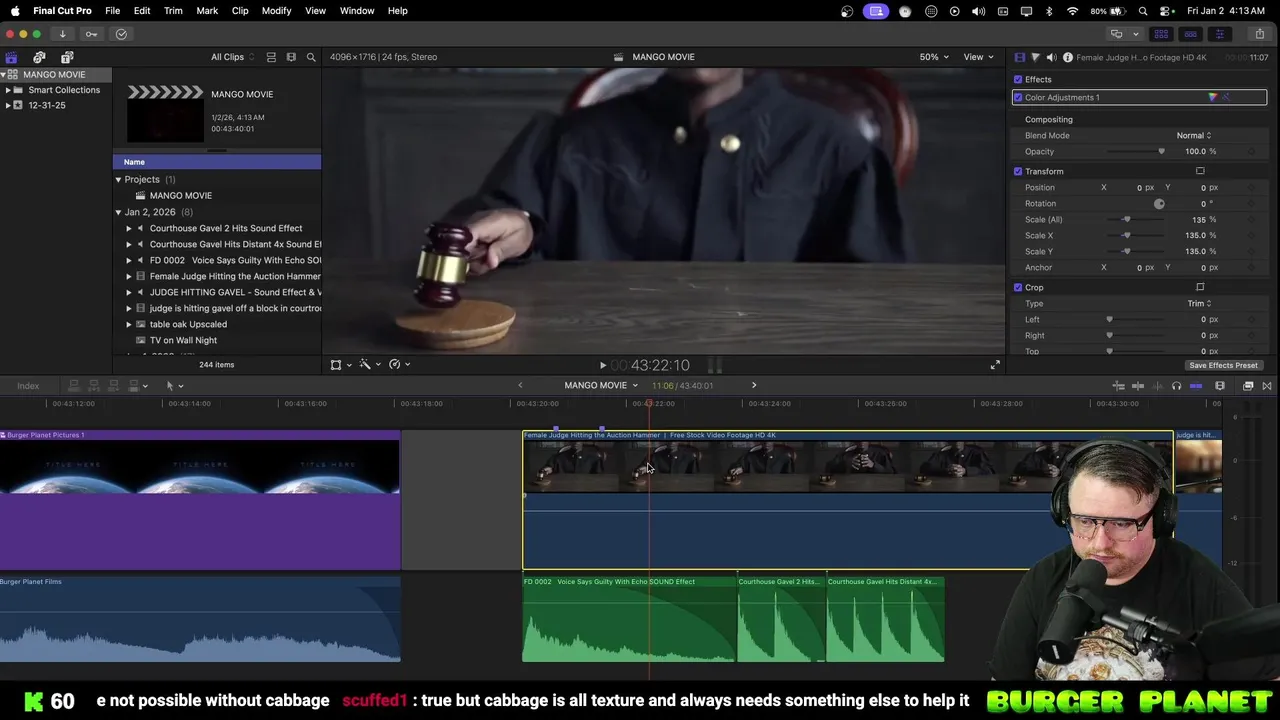This screenshot has width=1280, height=720.
Task: Open MANGO MOVIE timeline name dropdown
Action: [x=601, y=386]
